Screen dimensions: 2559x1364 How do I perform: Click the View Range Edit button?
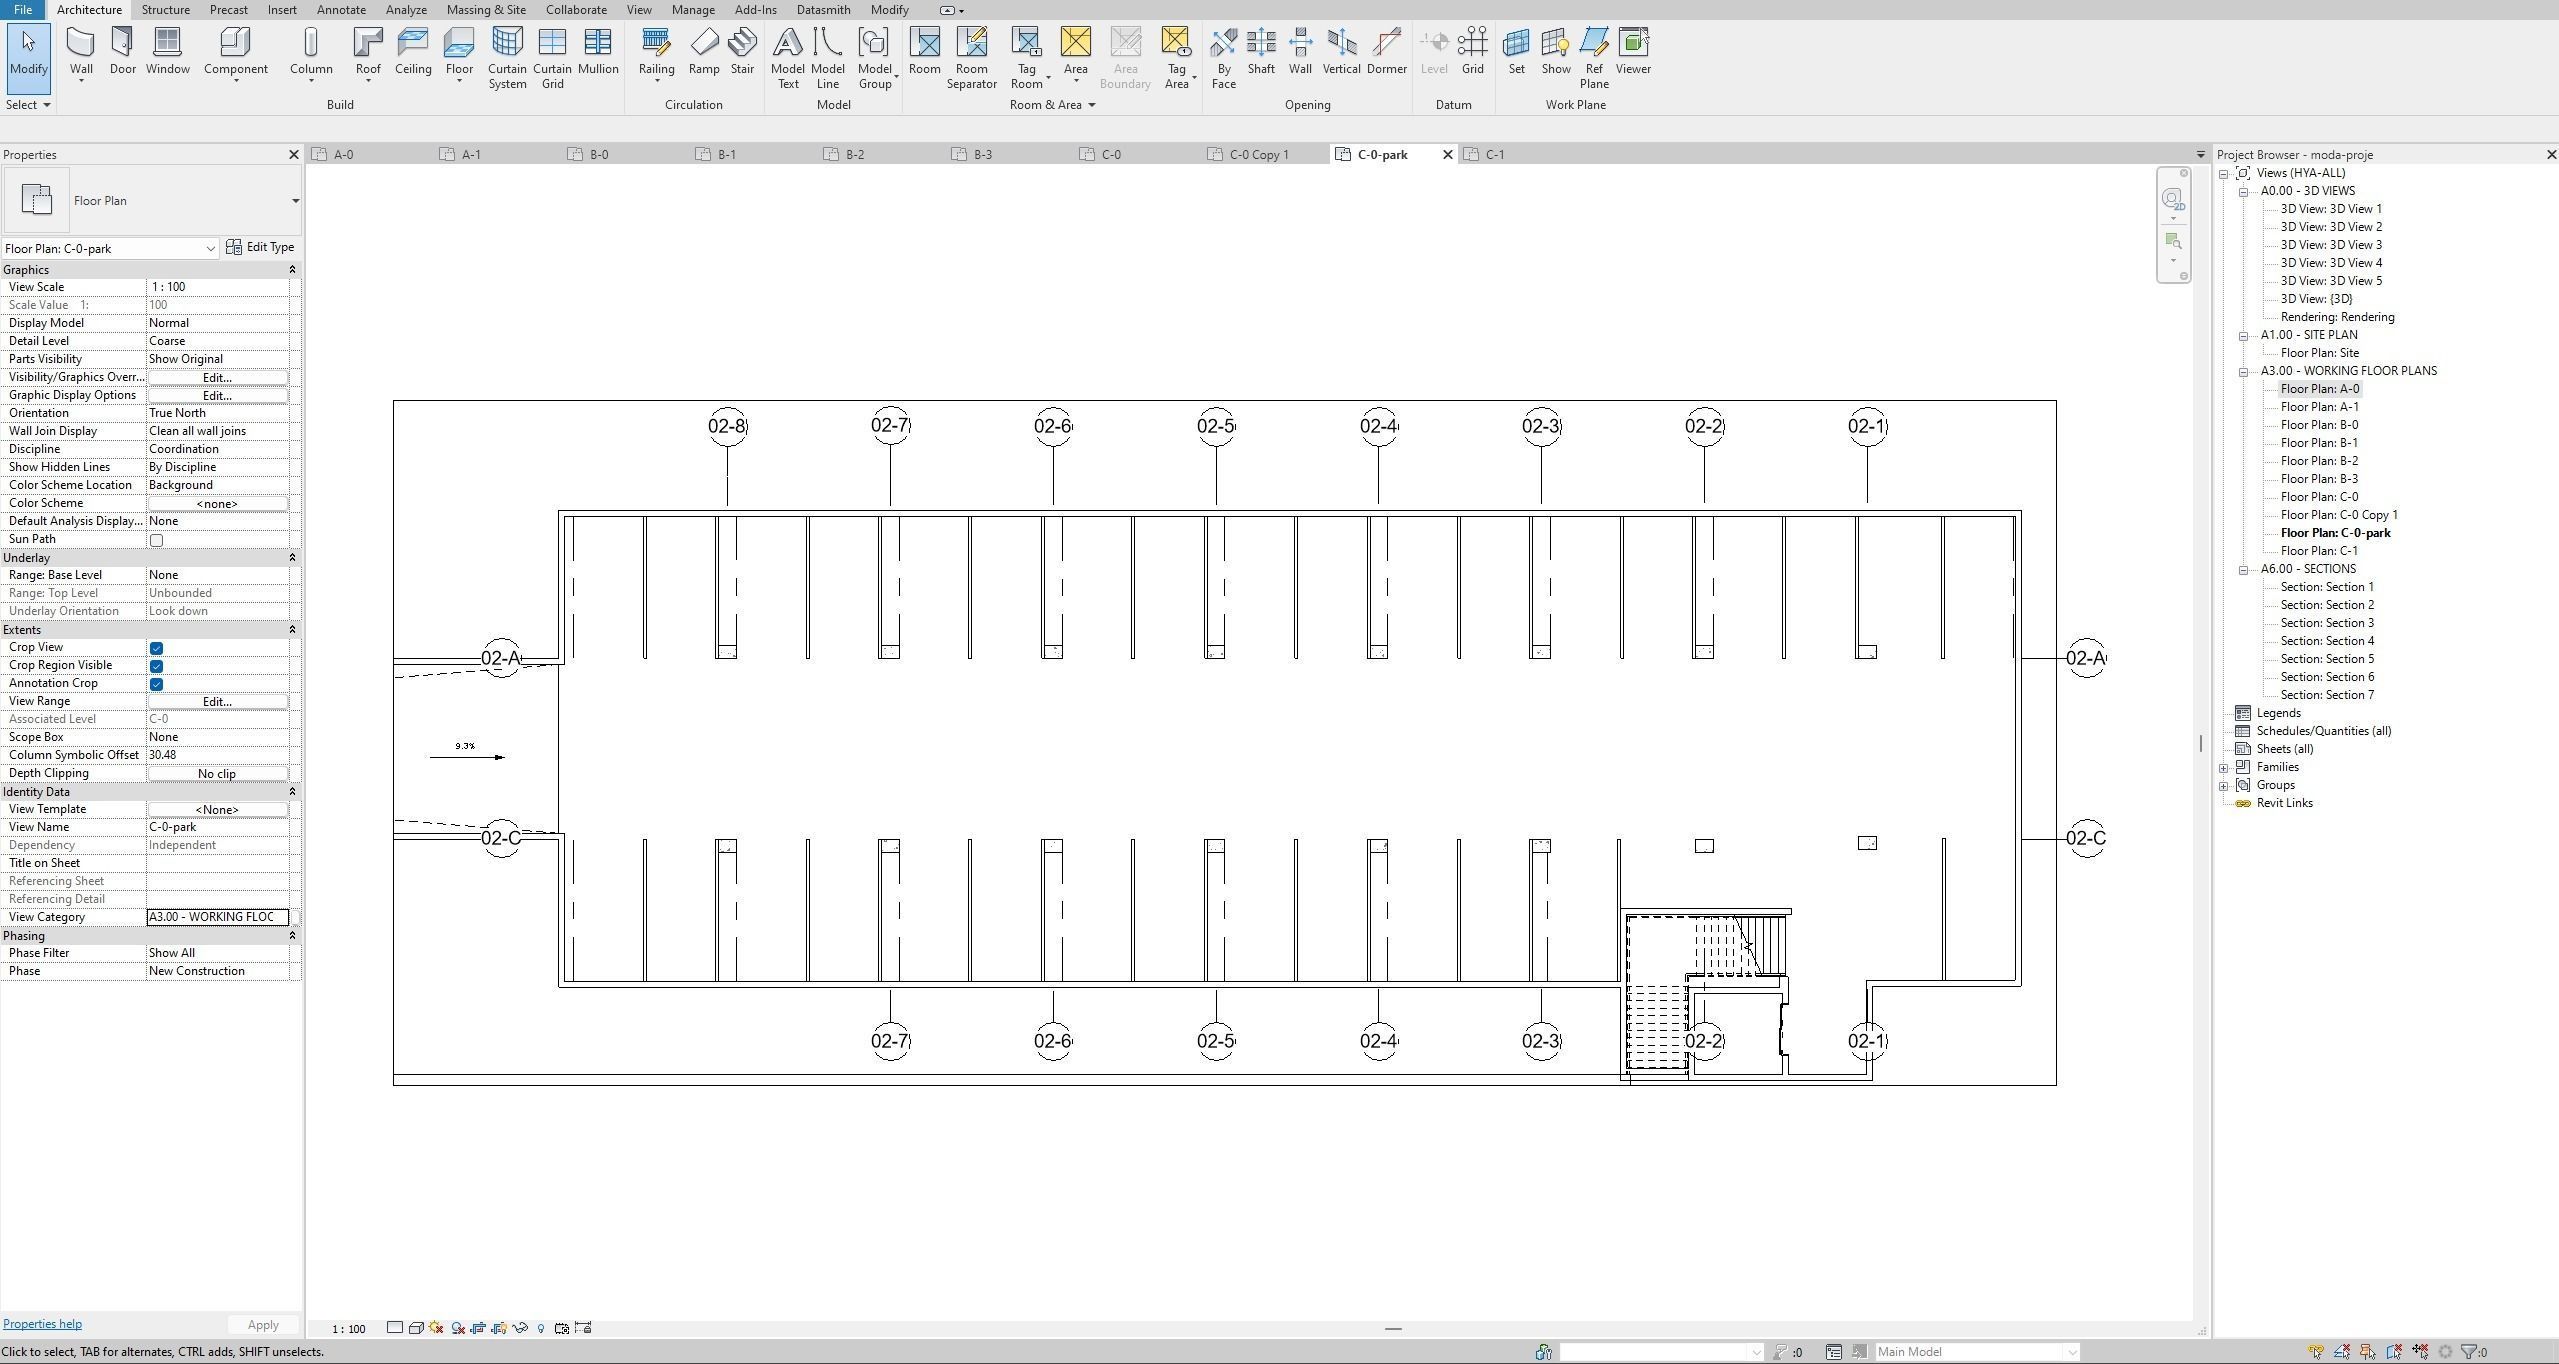pyautogui.click(x=217, y=702)
